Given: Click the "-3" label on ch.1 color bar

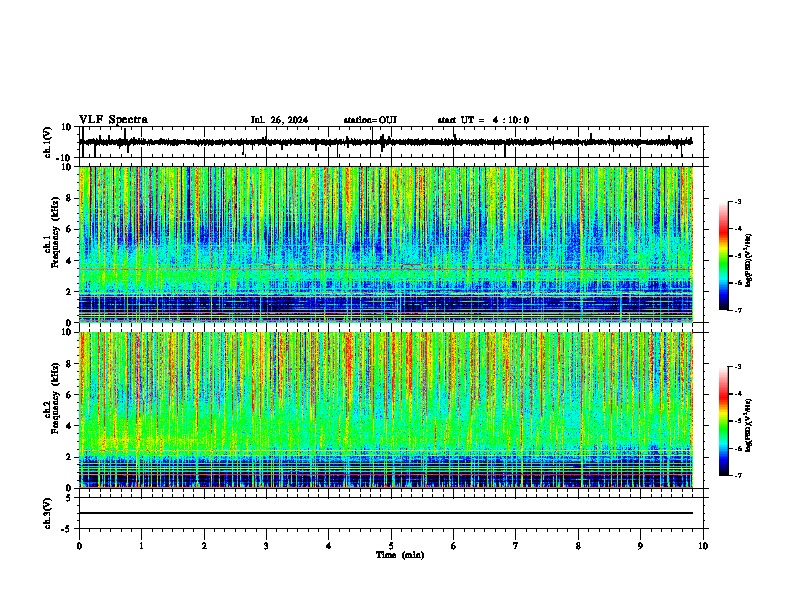Looking at the screenshot, I should (x=738, y=202).
